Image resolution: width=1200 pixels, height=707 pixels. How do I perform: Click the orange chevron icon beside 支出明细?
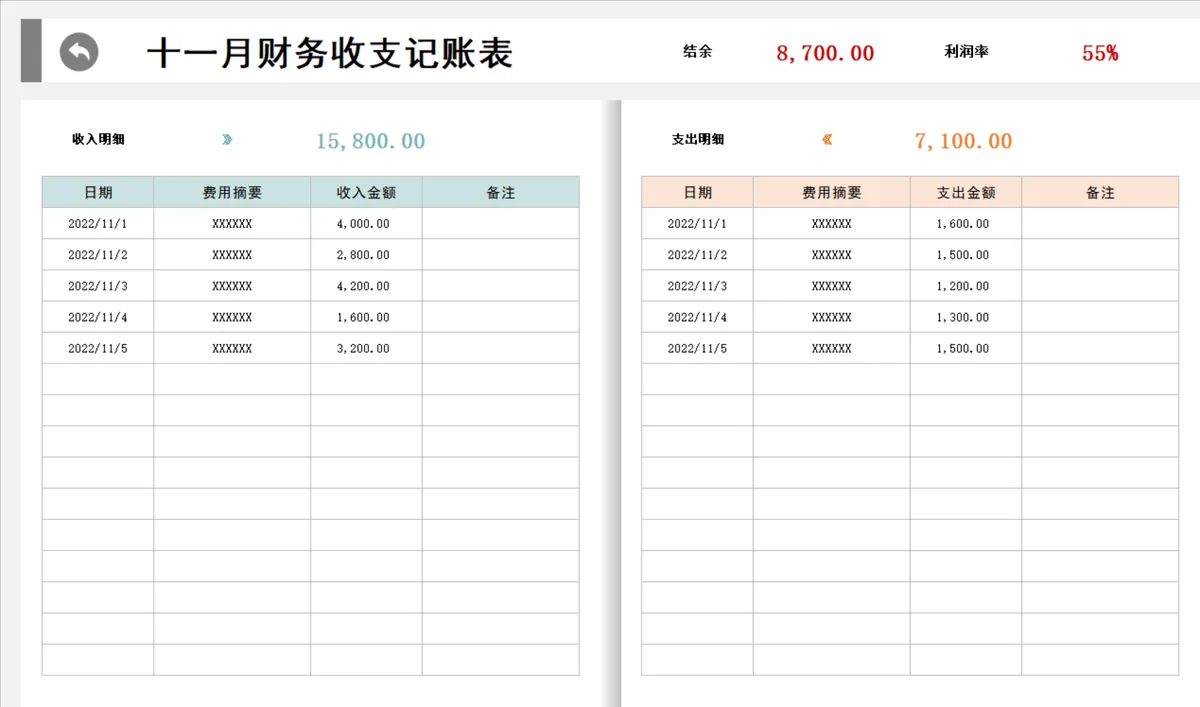pyautogui.click(x=827, y=139)
